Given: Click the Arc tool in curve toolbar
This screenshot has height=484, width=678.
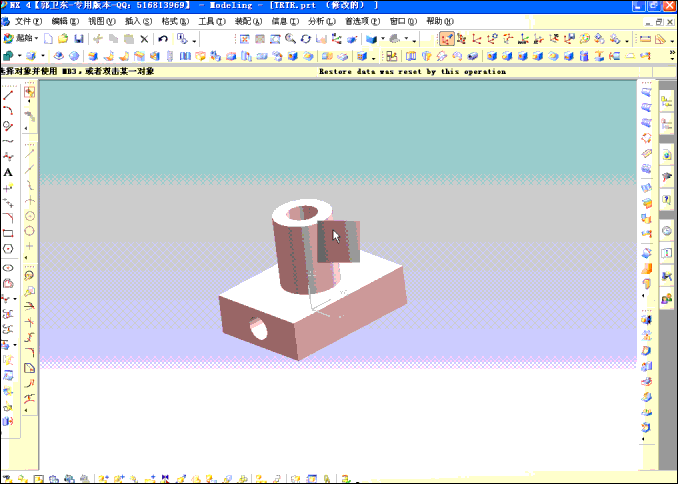Looking at the screenshot, I should [8, 110].
